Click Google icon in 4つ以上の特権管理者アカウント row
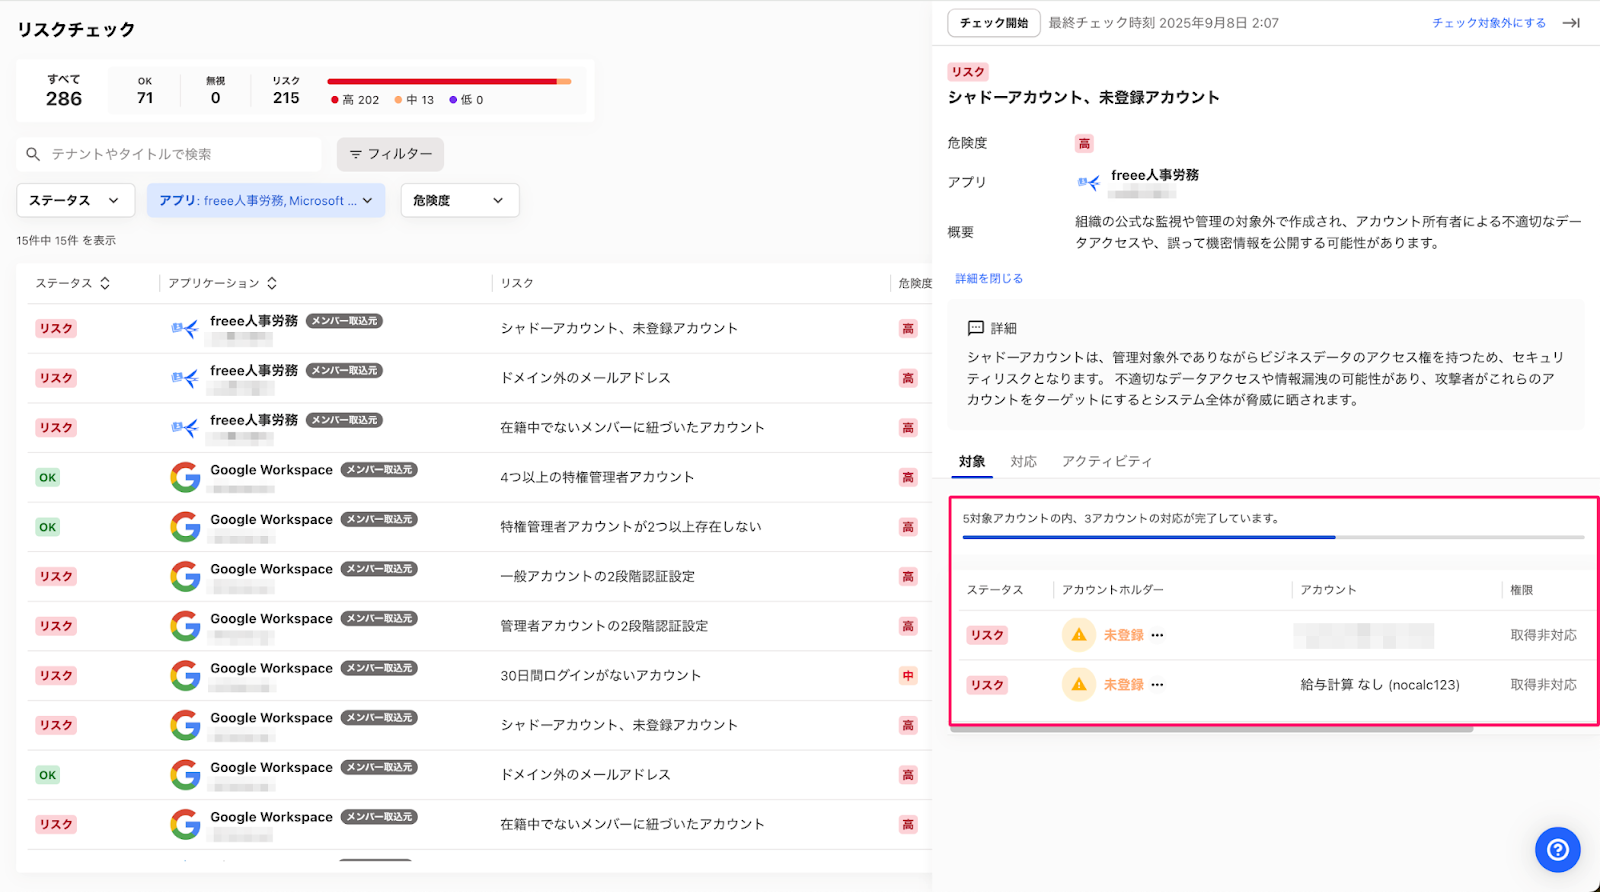The width and height of the screenshot is (1600, 892). pyautogui.click(x=185, y=477)
